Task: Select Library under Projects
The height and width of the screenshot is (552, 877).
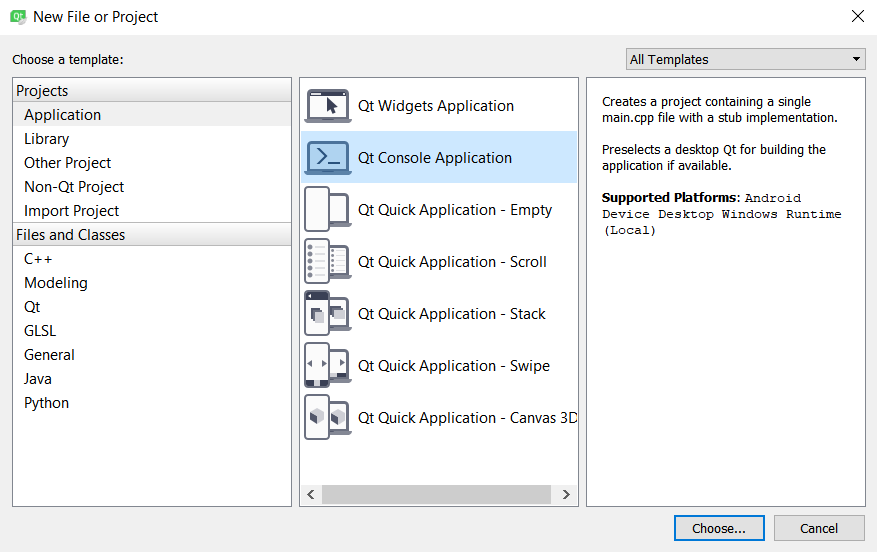Action: click(47, 139)
